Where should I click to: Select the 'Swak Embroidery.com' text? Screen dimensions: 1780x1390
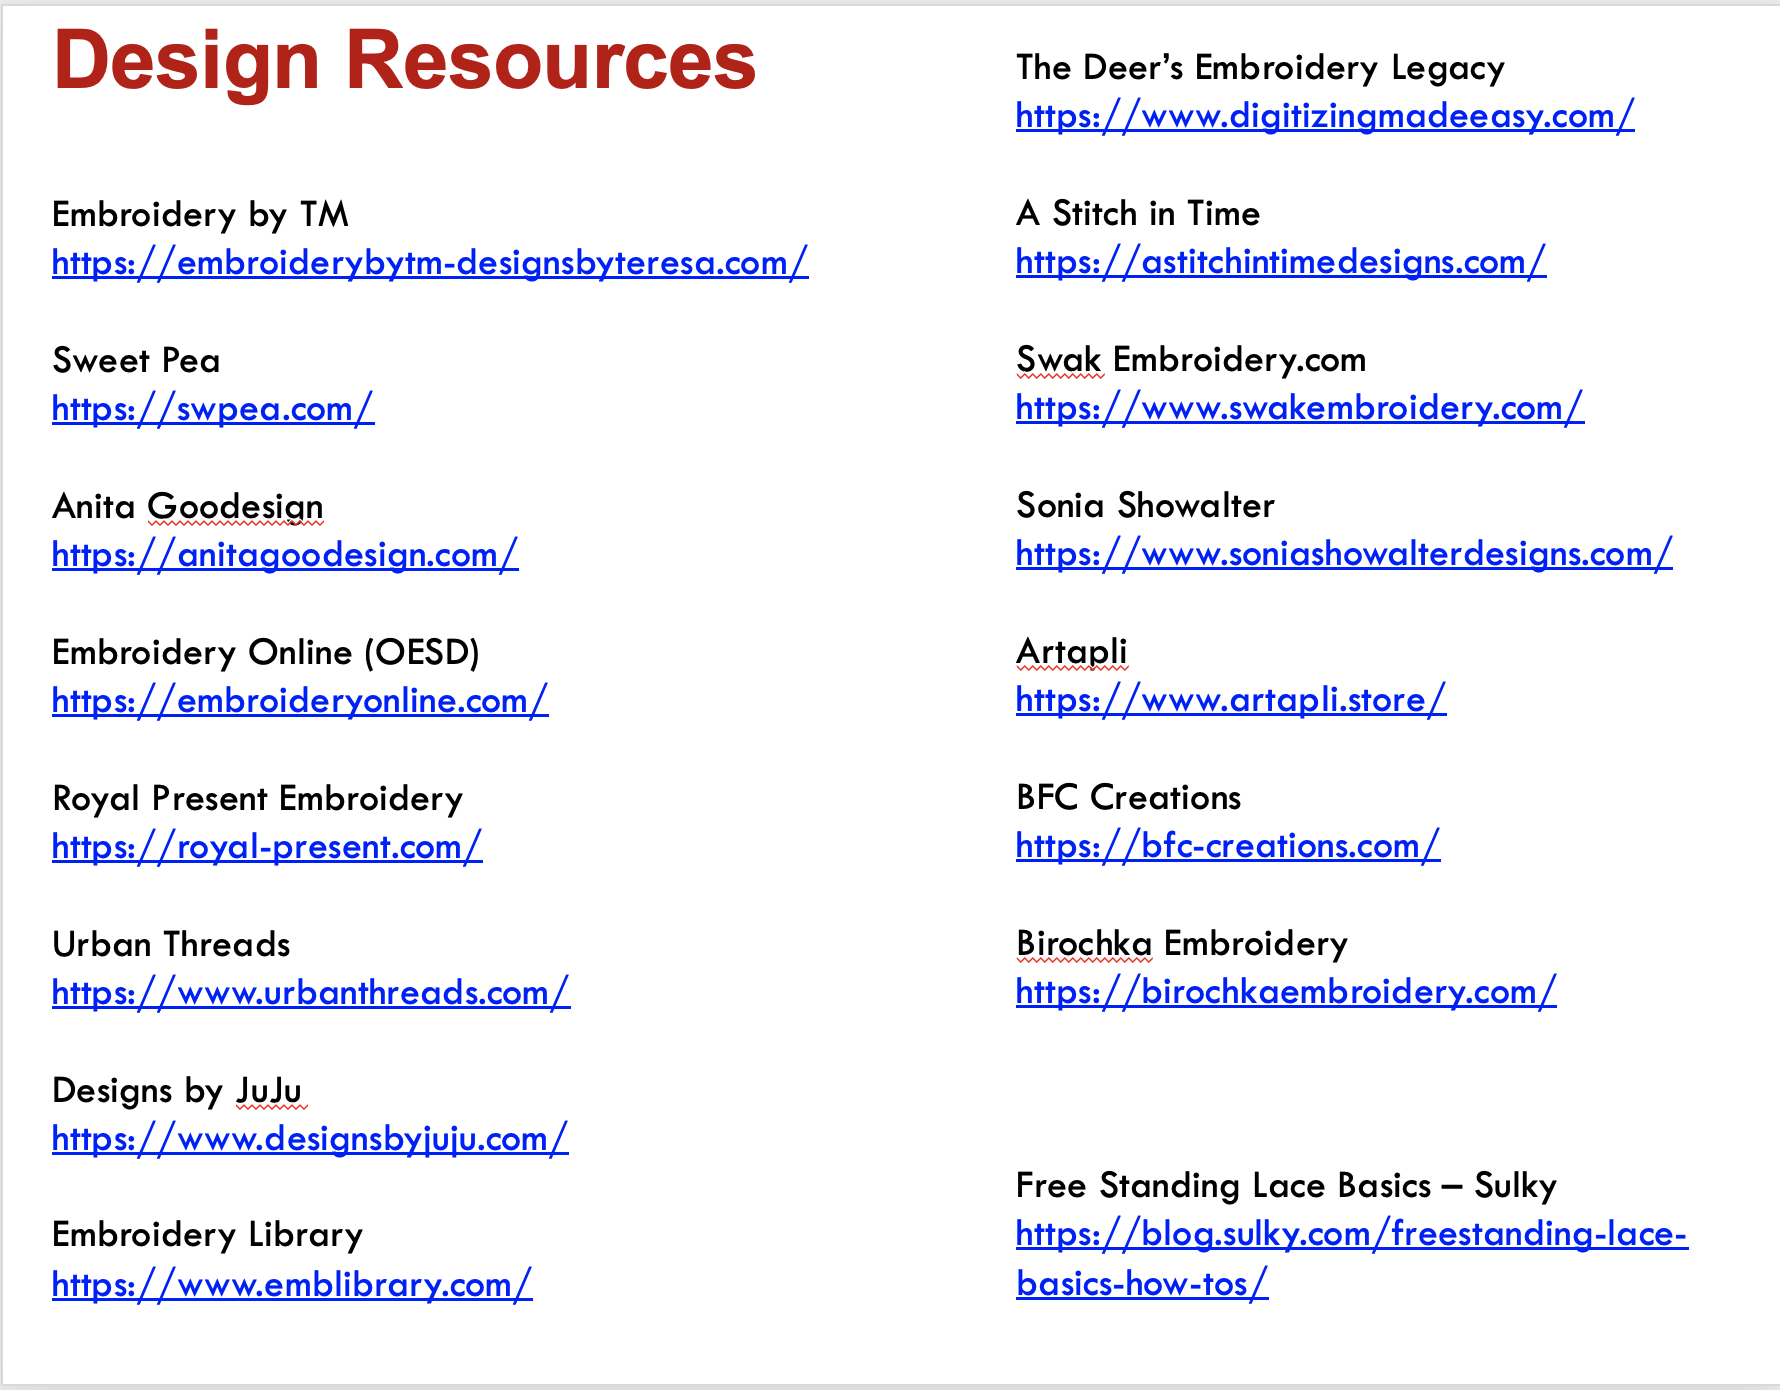click(x=1191, y=359)
